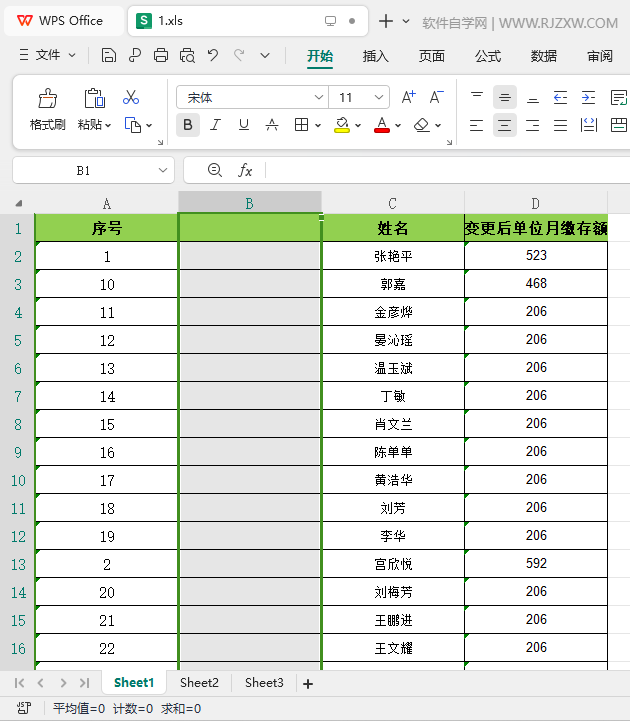Open the 文件 menu dropdown
This screenshot has width=630, height=721.
coord(48,55)
